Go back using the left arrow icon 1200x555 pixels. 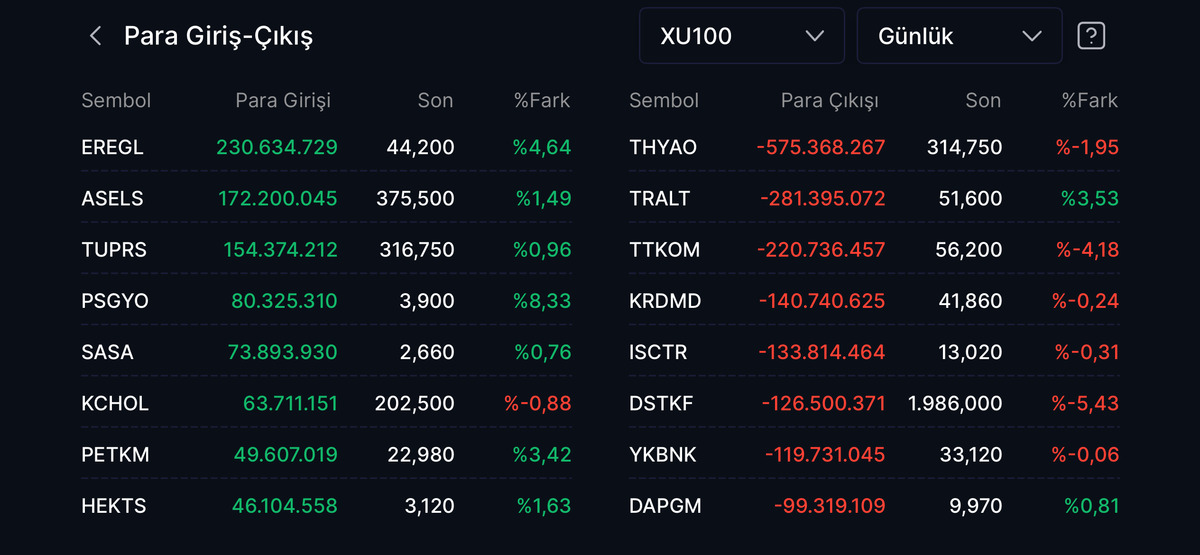coord(96,37)
